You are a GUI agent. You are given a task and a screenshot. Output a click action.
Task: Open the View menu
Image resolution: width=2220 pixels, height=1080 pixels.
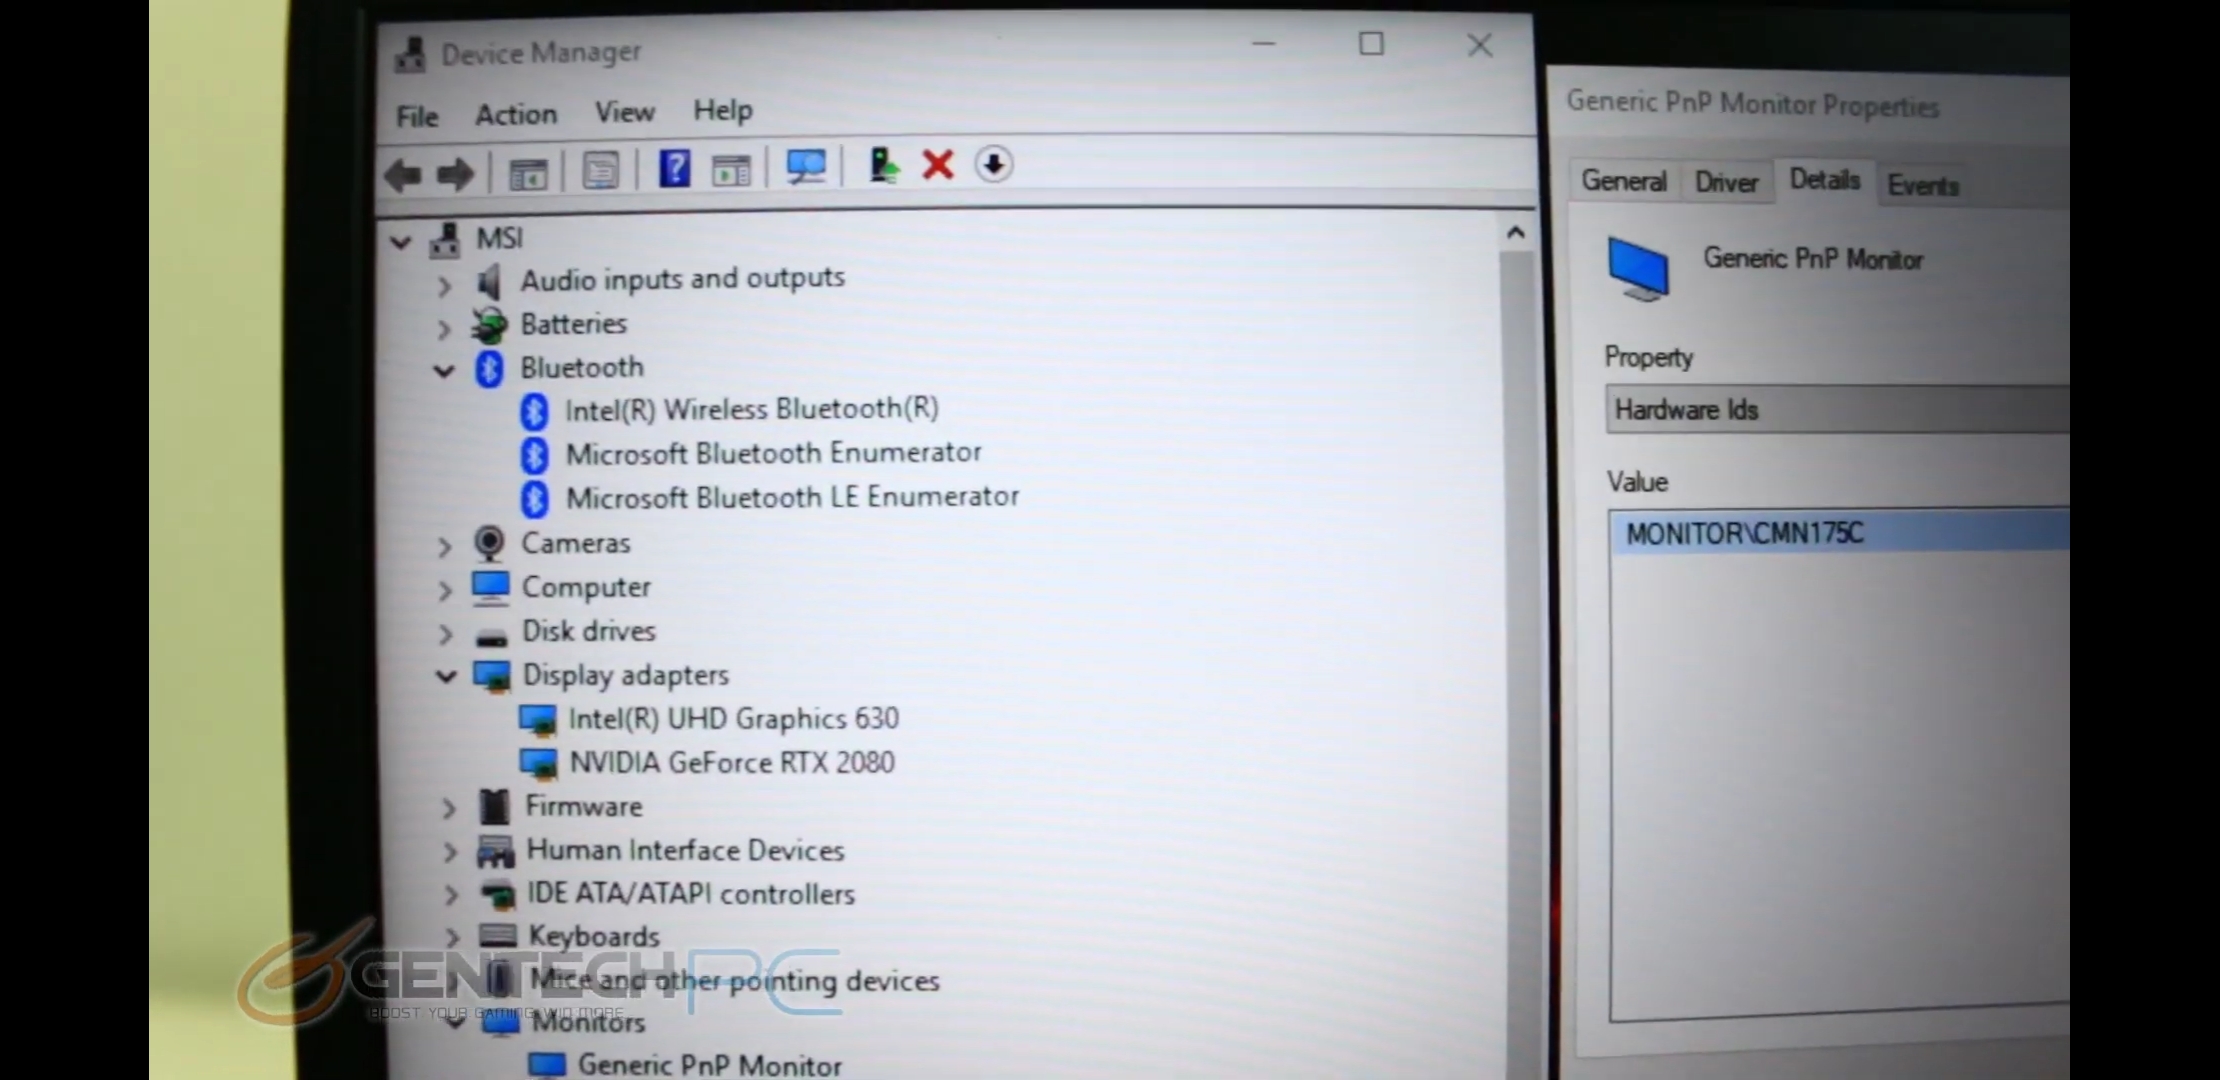pyautogui.click(x=625, y=111)
